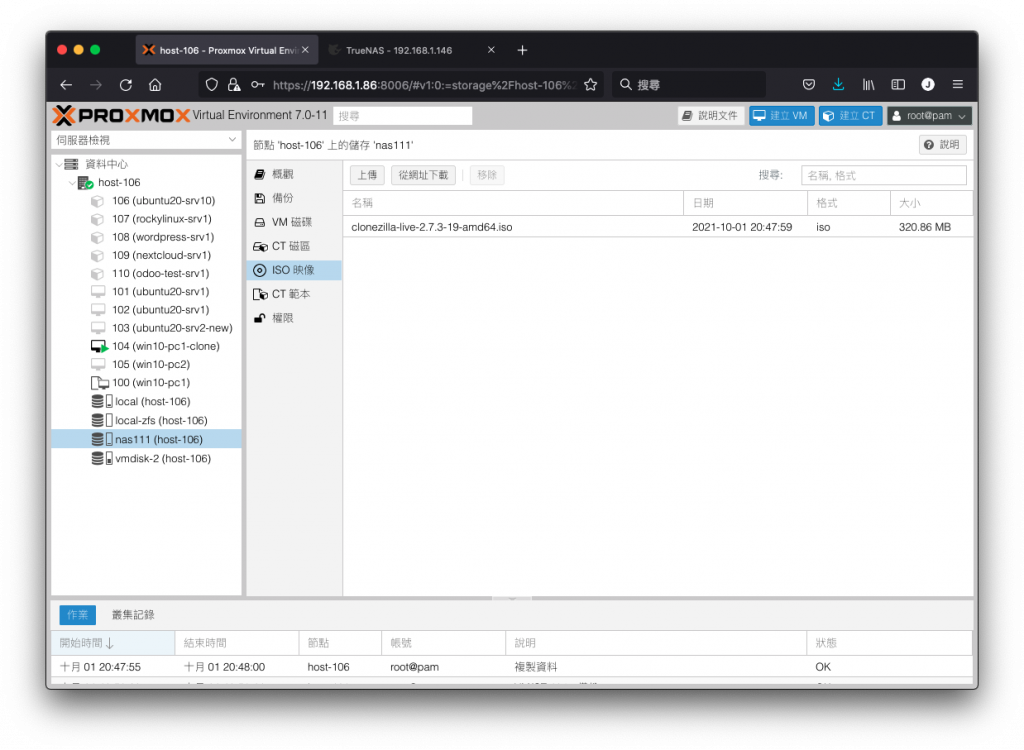Screen dimensions: 1024x750
Task: Open the root@pam user dropdown
Action: [x=929, y=116]
